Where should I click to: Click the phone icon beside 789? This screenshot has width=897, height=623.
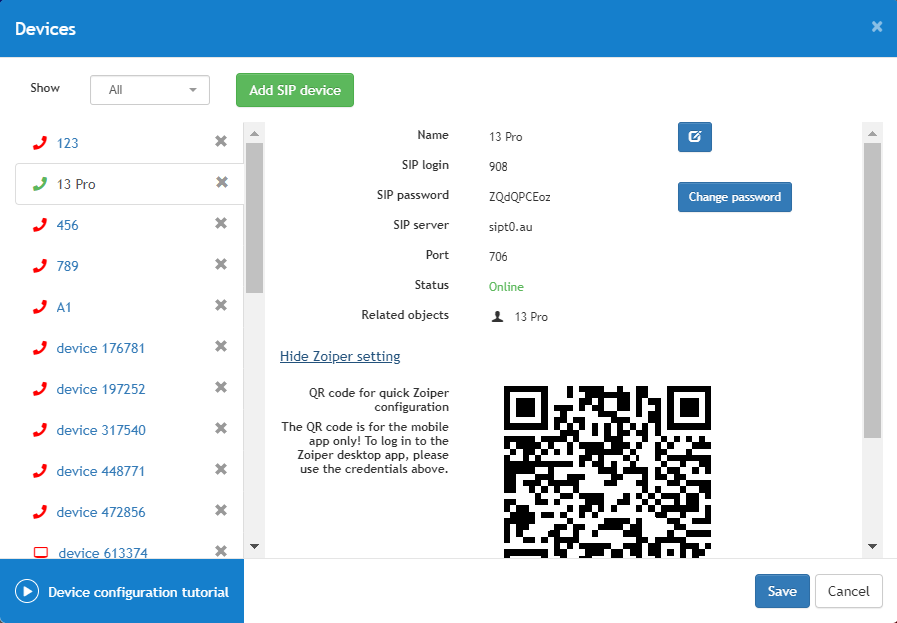point(39,266)
